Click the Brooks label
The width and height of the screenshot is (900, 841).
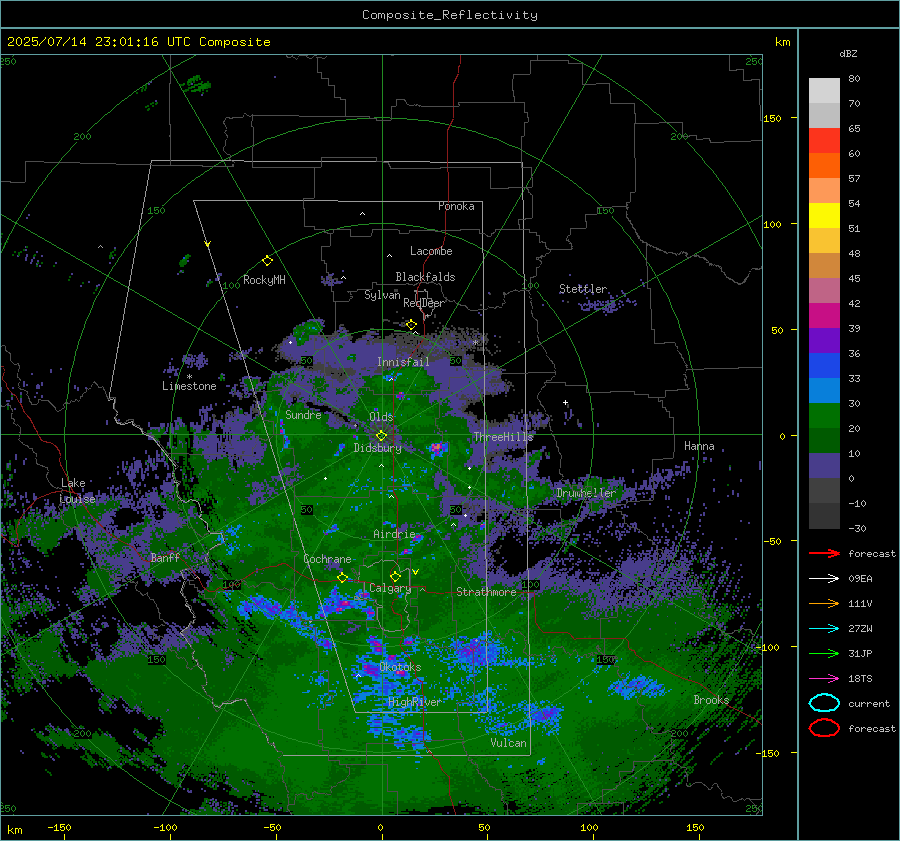[x=711, y=700]
